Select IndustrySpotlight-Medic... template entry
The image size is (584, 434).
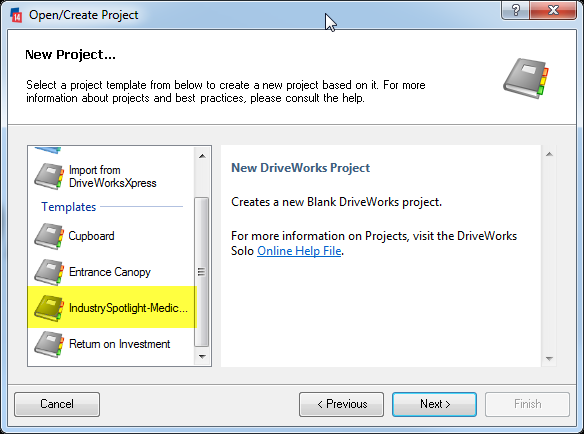coord(112,307)
